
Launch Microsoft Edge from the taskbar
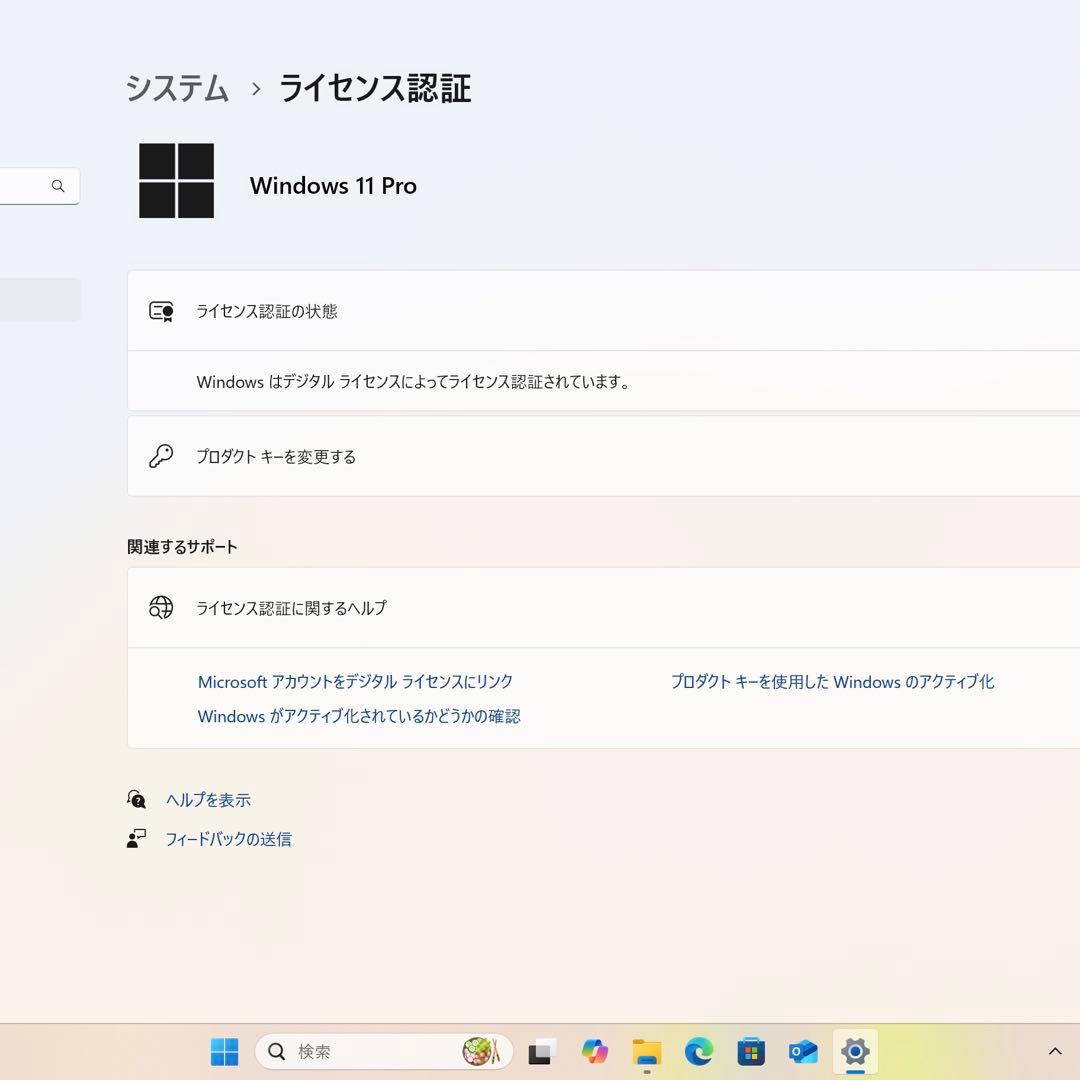(x=697, y=1051)
